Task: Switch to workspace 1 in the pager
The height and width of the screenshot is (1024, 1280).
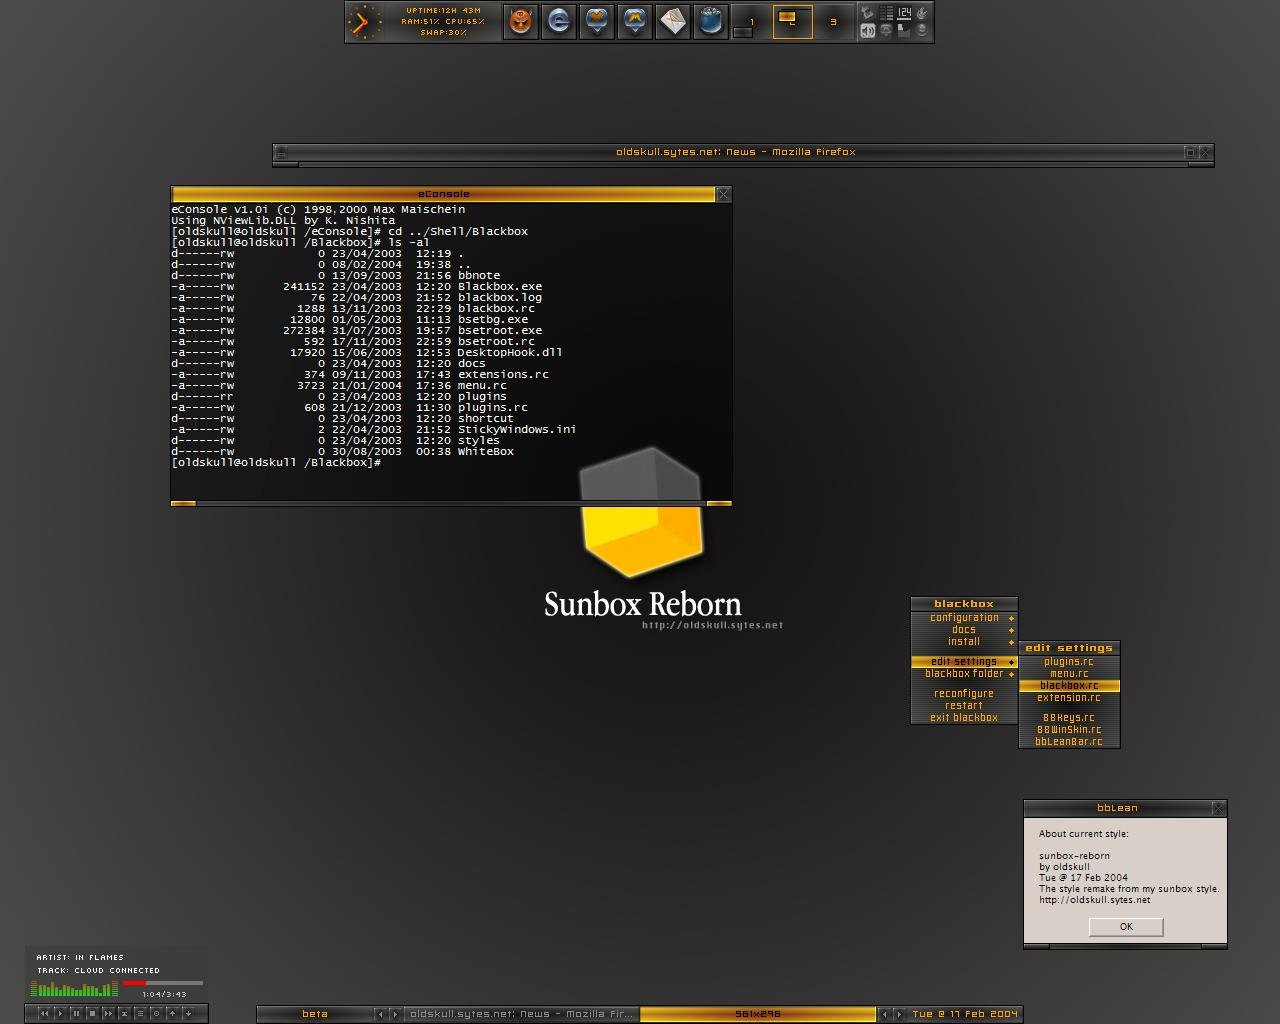Action: (751, 22)
